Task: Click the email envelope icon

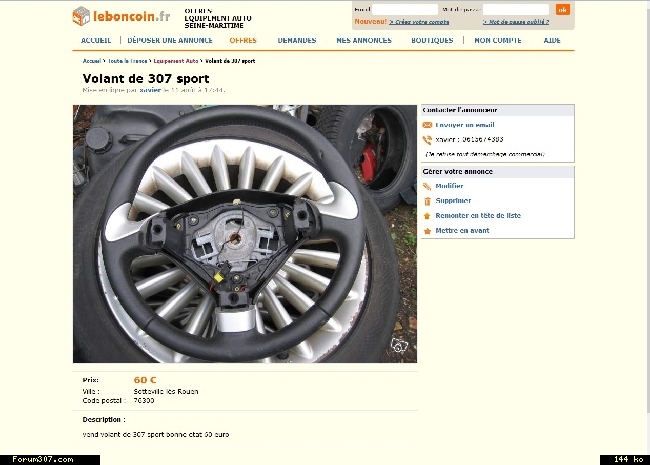Action: (427, 125)
